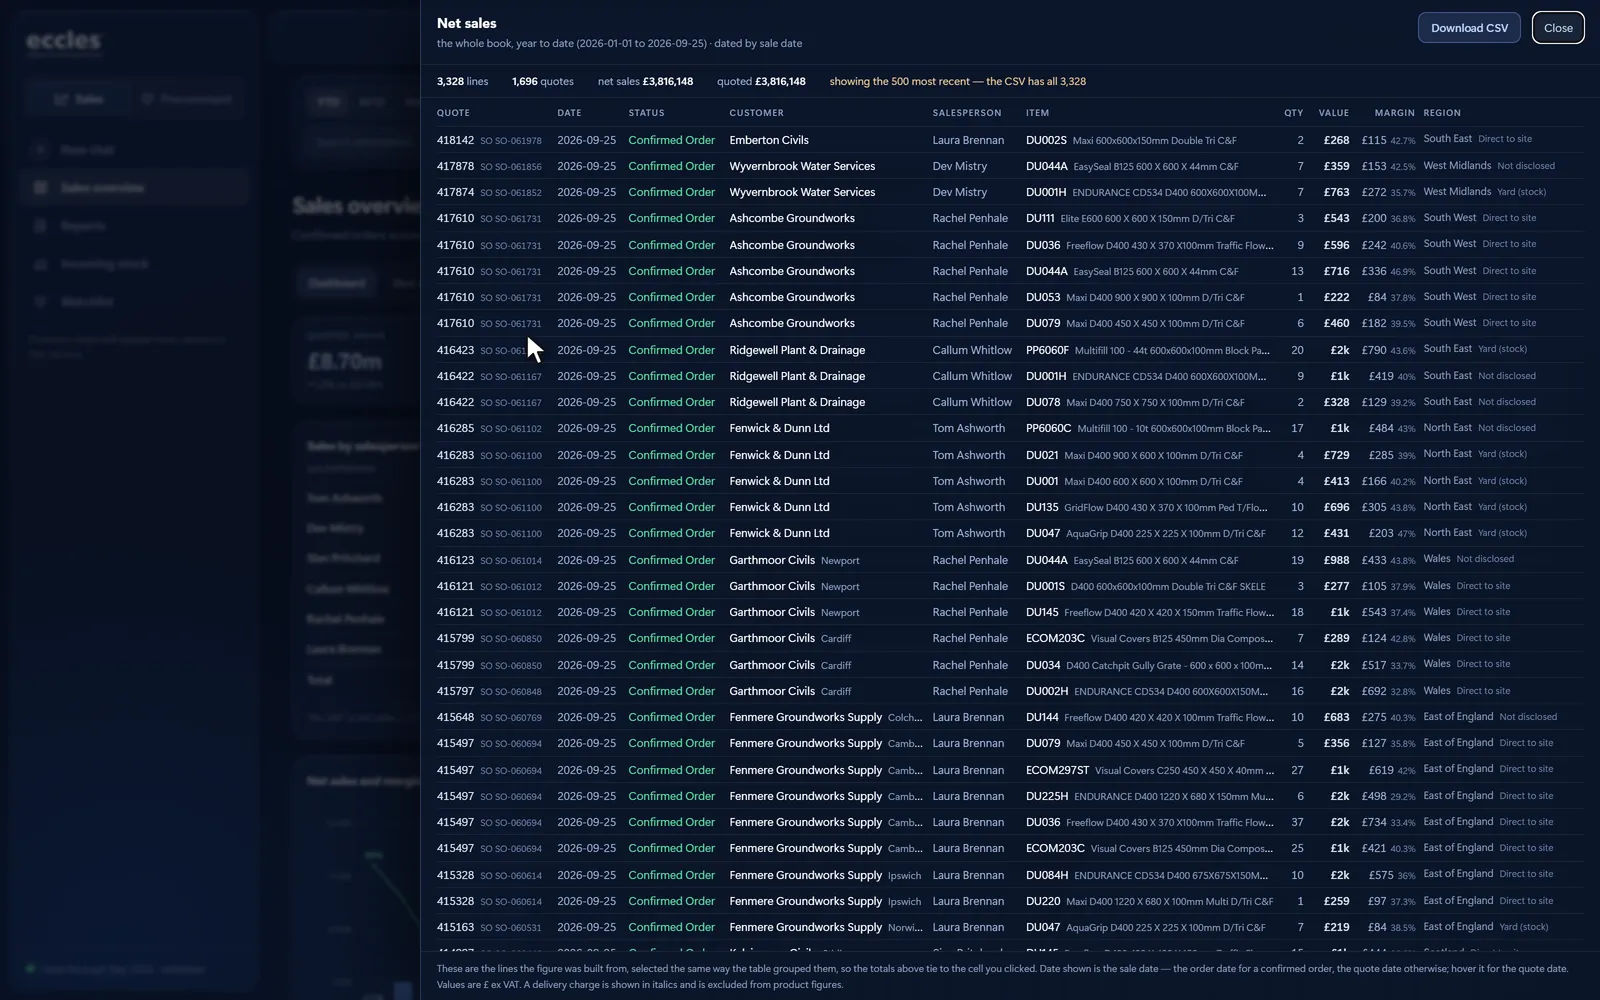
Task: Click the £763 value cell
Action: [x=1336, y=192]
